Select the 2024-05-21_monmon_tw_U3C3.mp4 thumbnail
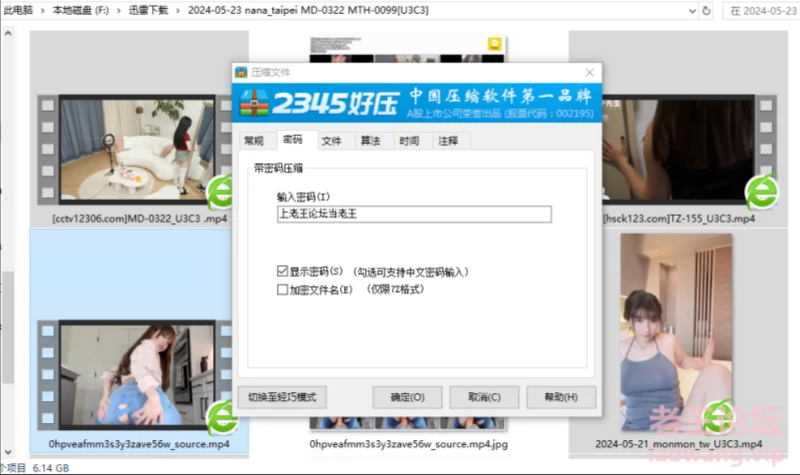800x475 pixels. 676,333
